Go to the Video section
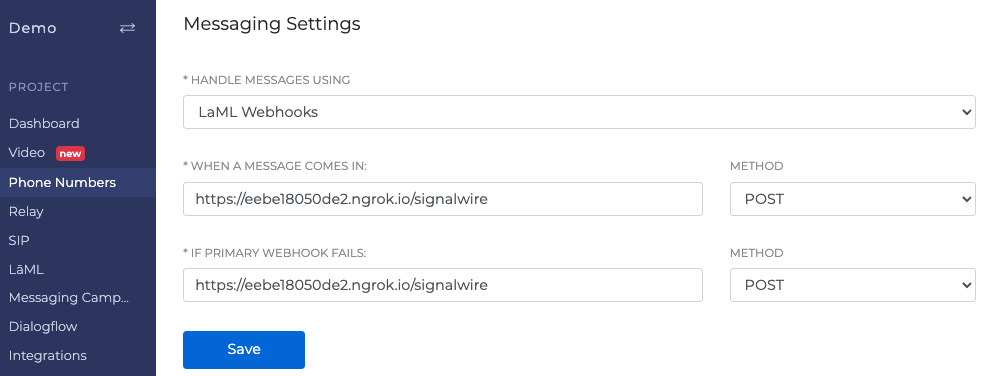The height and width of the screenshot is (376, 992). [27, 153]
